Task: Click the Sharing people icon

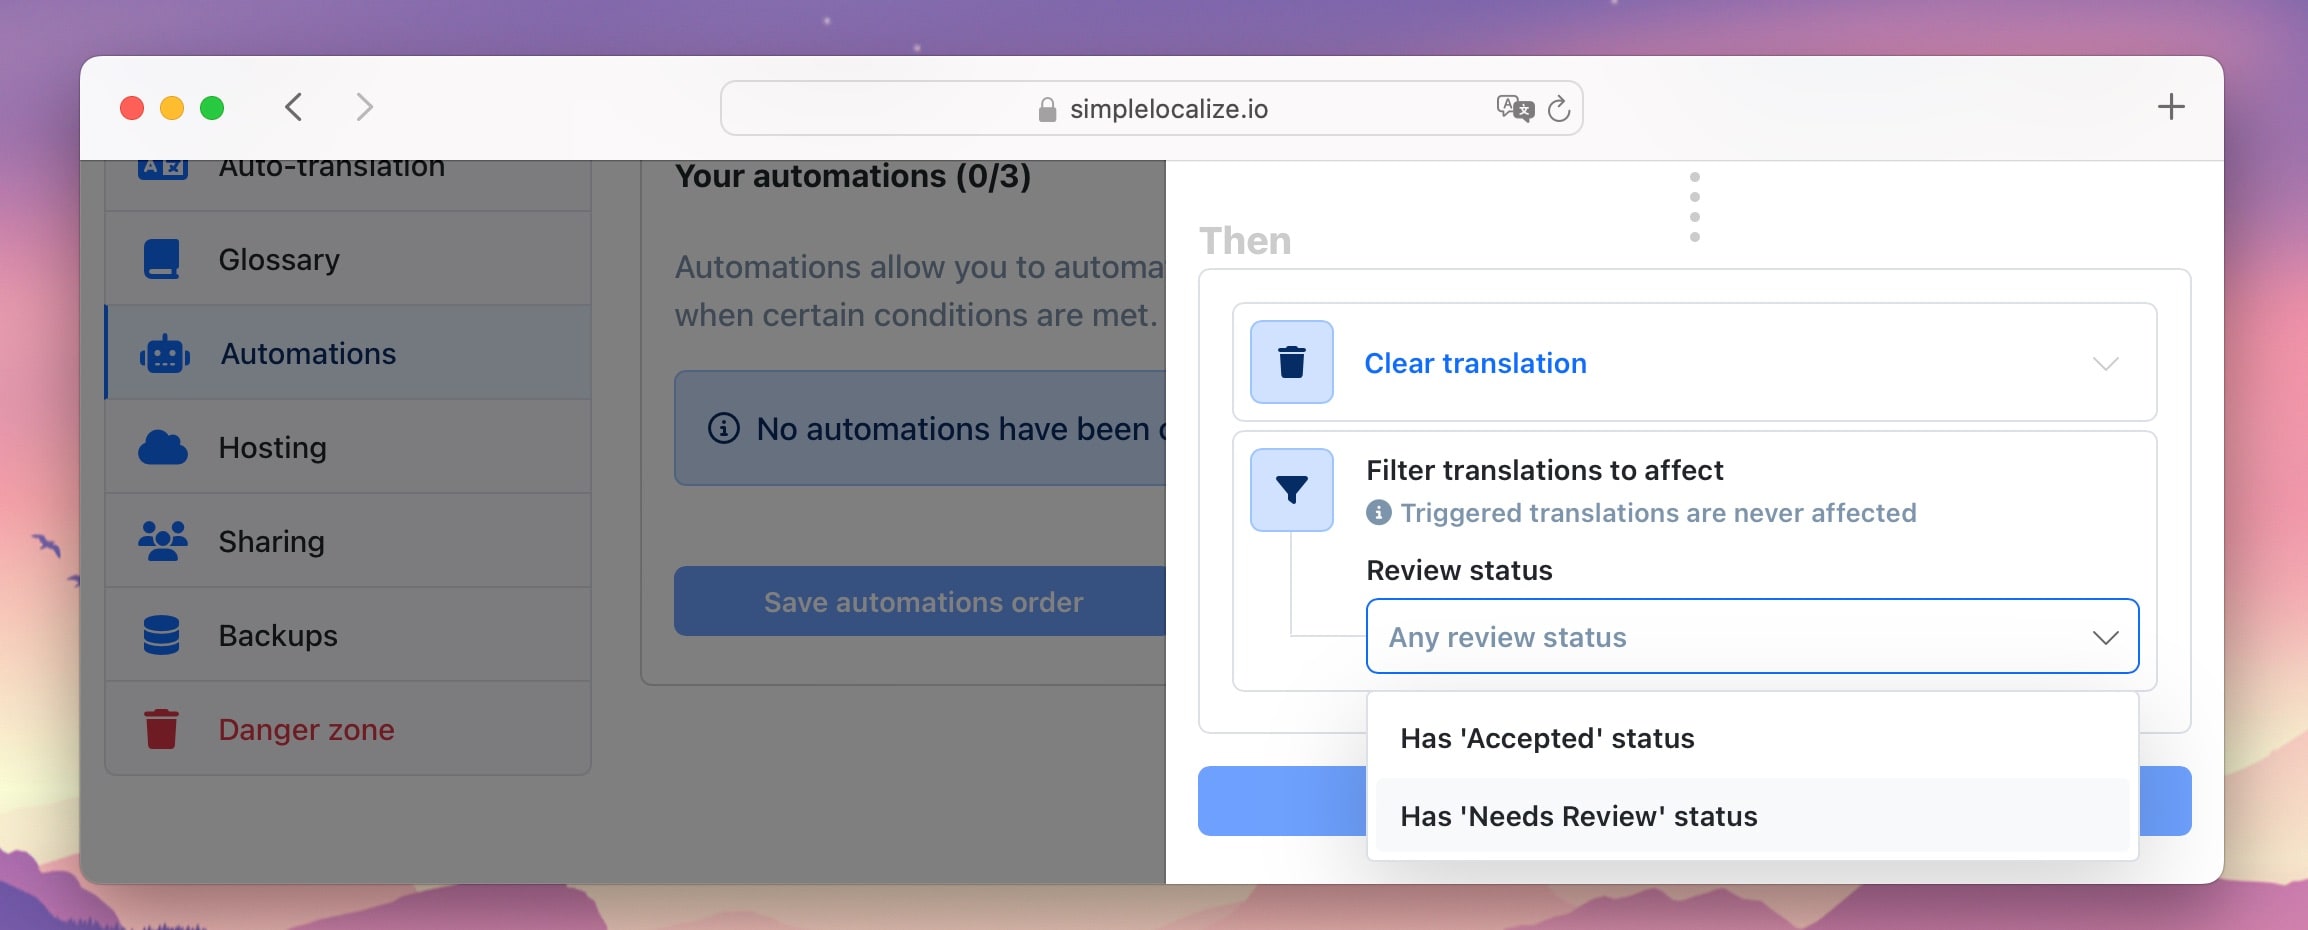Action: (162, 541)
